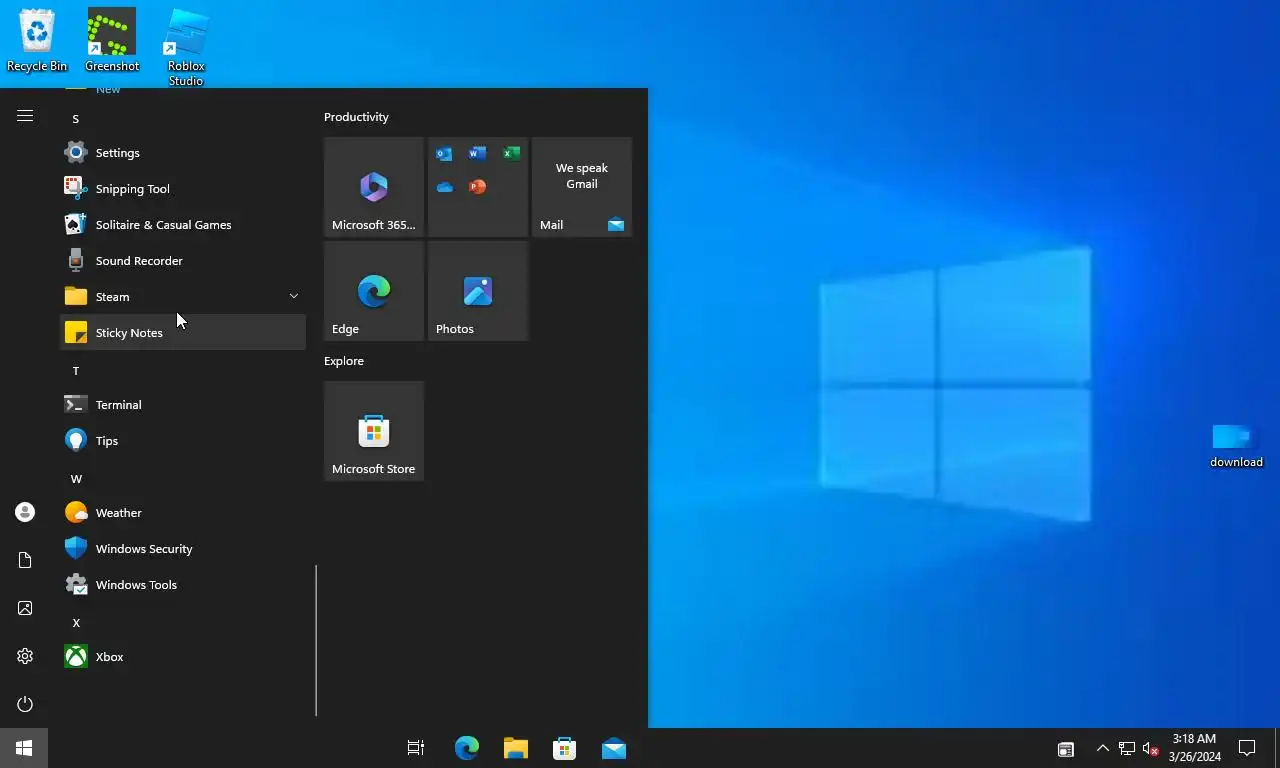Screen dimensions: 1280x768
Task: Click the network tray icon
Action: pos(1127,748)
